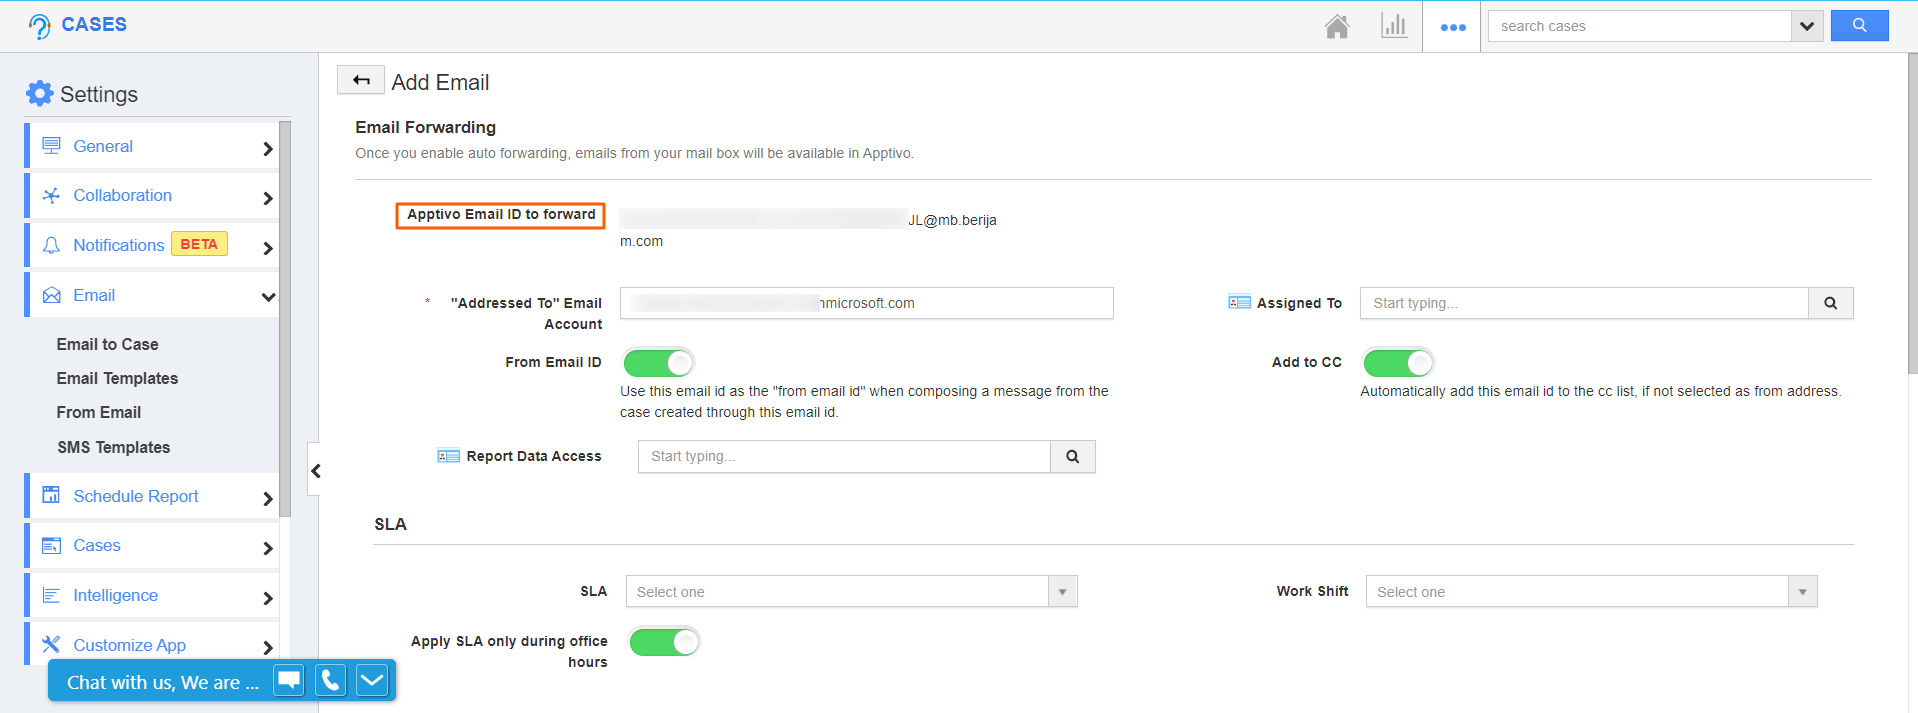Collapse the settings sidebar panel arrow

[315, 470]
